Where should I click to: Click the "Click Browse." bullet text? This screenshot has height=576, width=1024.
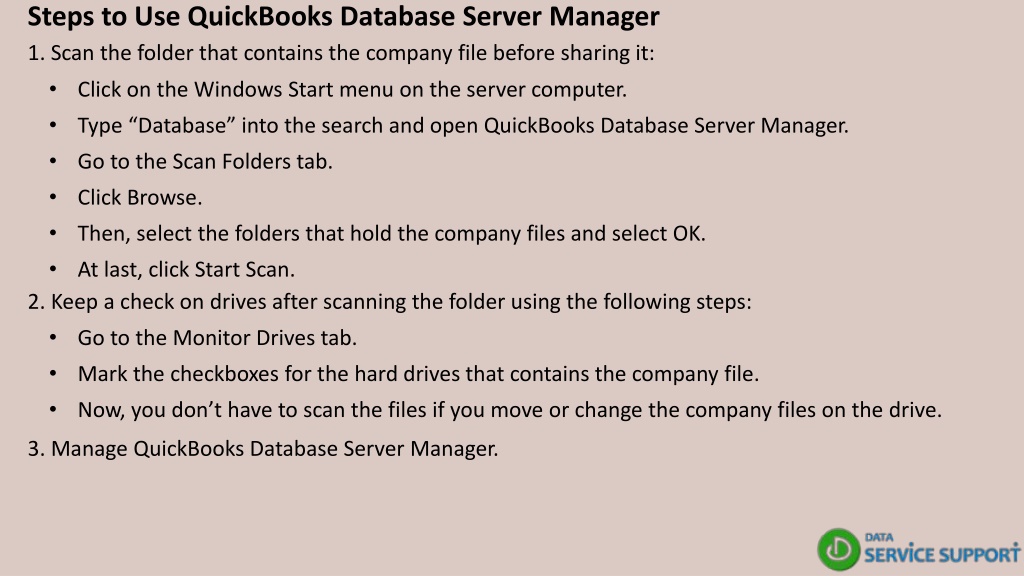pyautogui.click(x=140, y=197)
